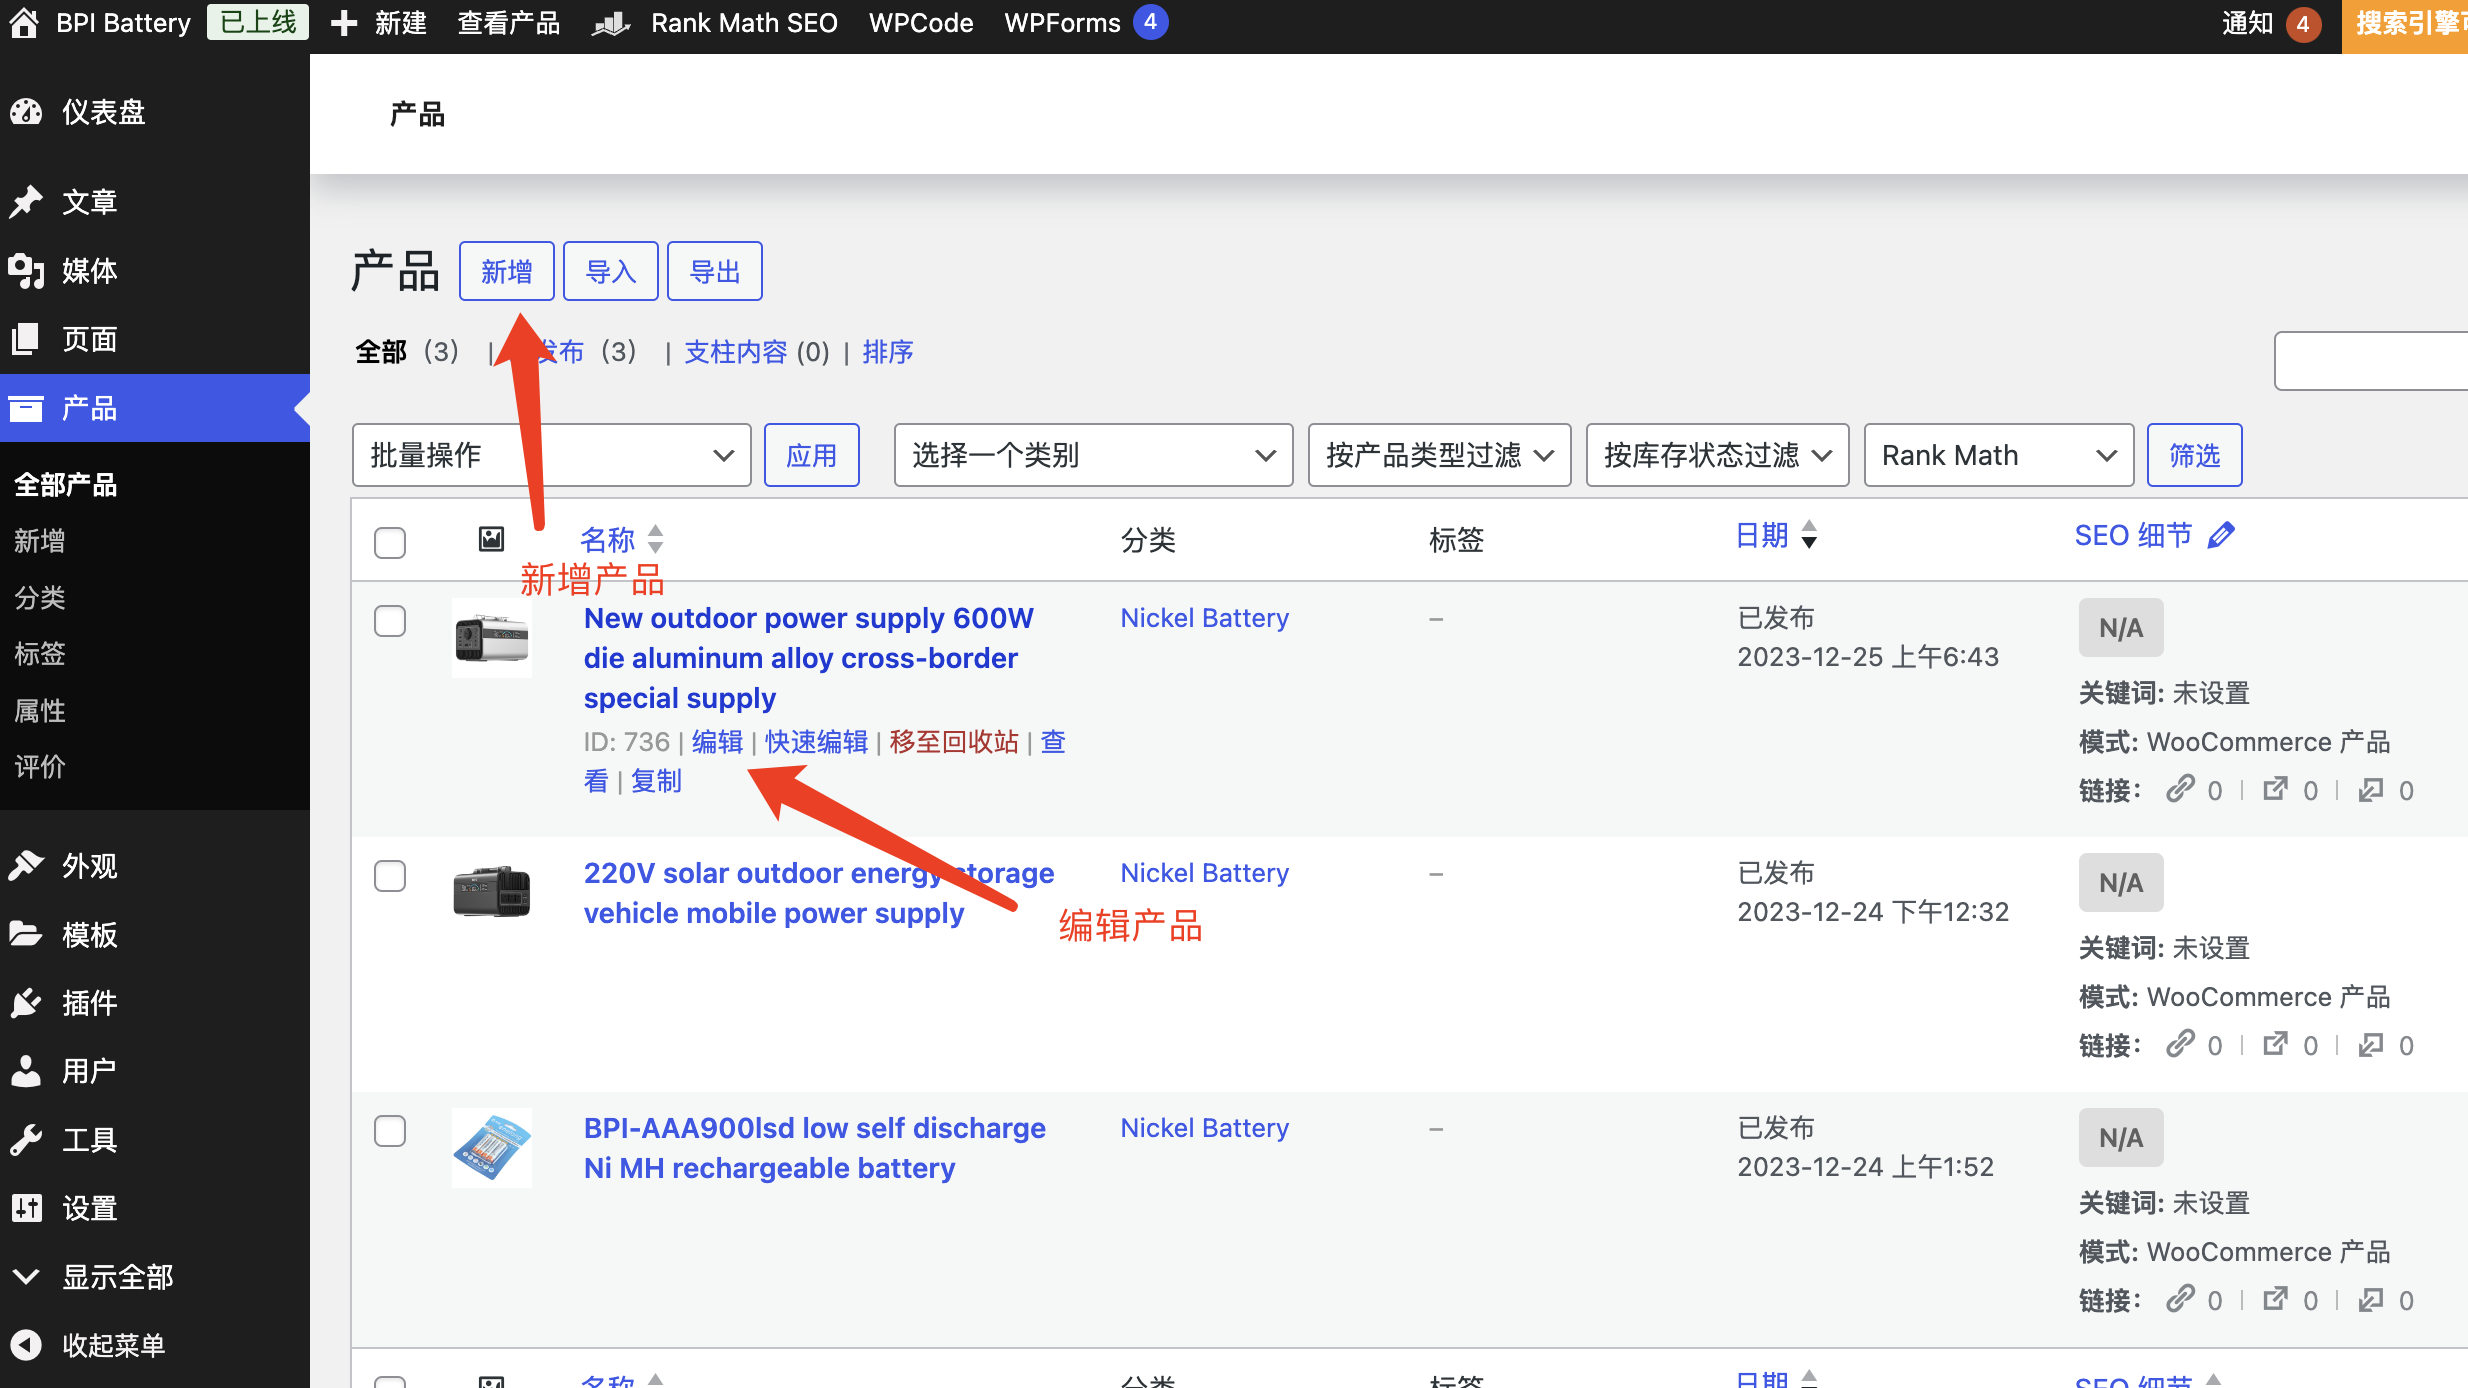The width and height of the screenshot is (2468, 1388).
Task: Click external links icon for 600W product
Action: [x=2275, y=789]
